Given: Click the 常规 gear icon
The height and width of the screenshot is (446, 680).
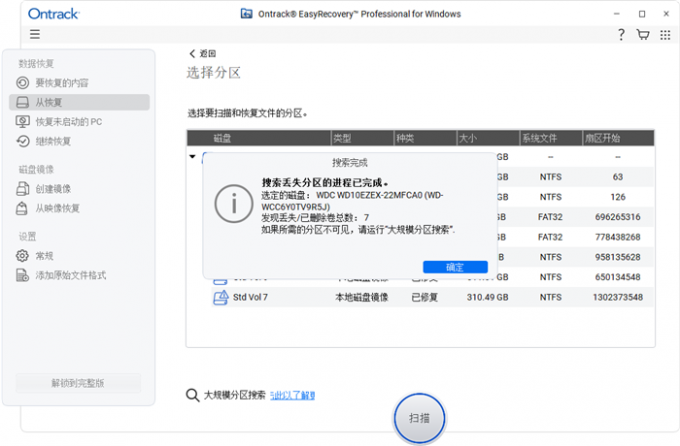Looking at the screenshot, I should [22, 256].
